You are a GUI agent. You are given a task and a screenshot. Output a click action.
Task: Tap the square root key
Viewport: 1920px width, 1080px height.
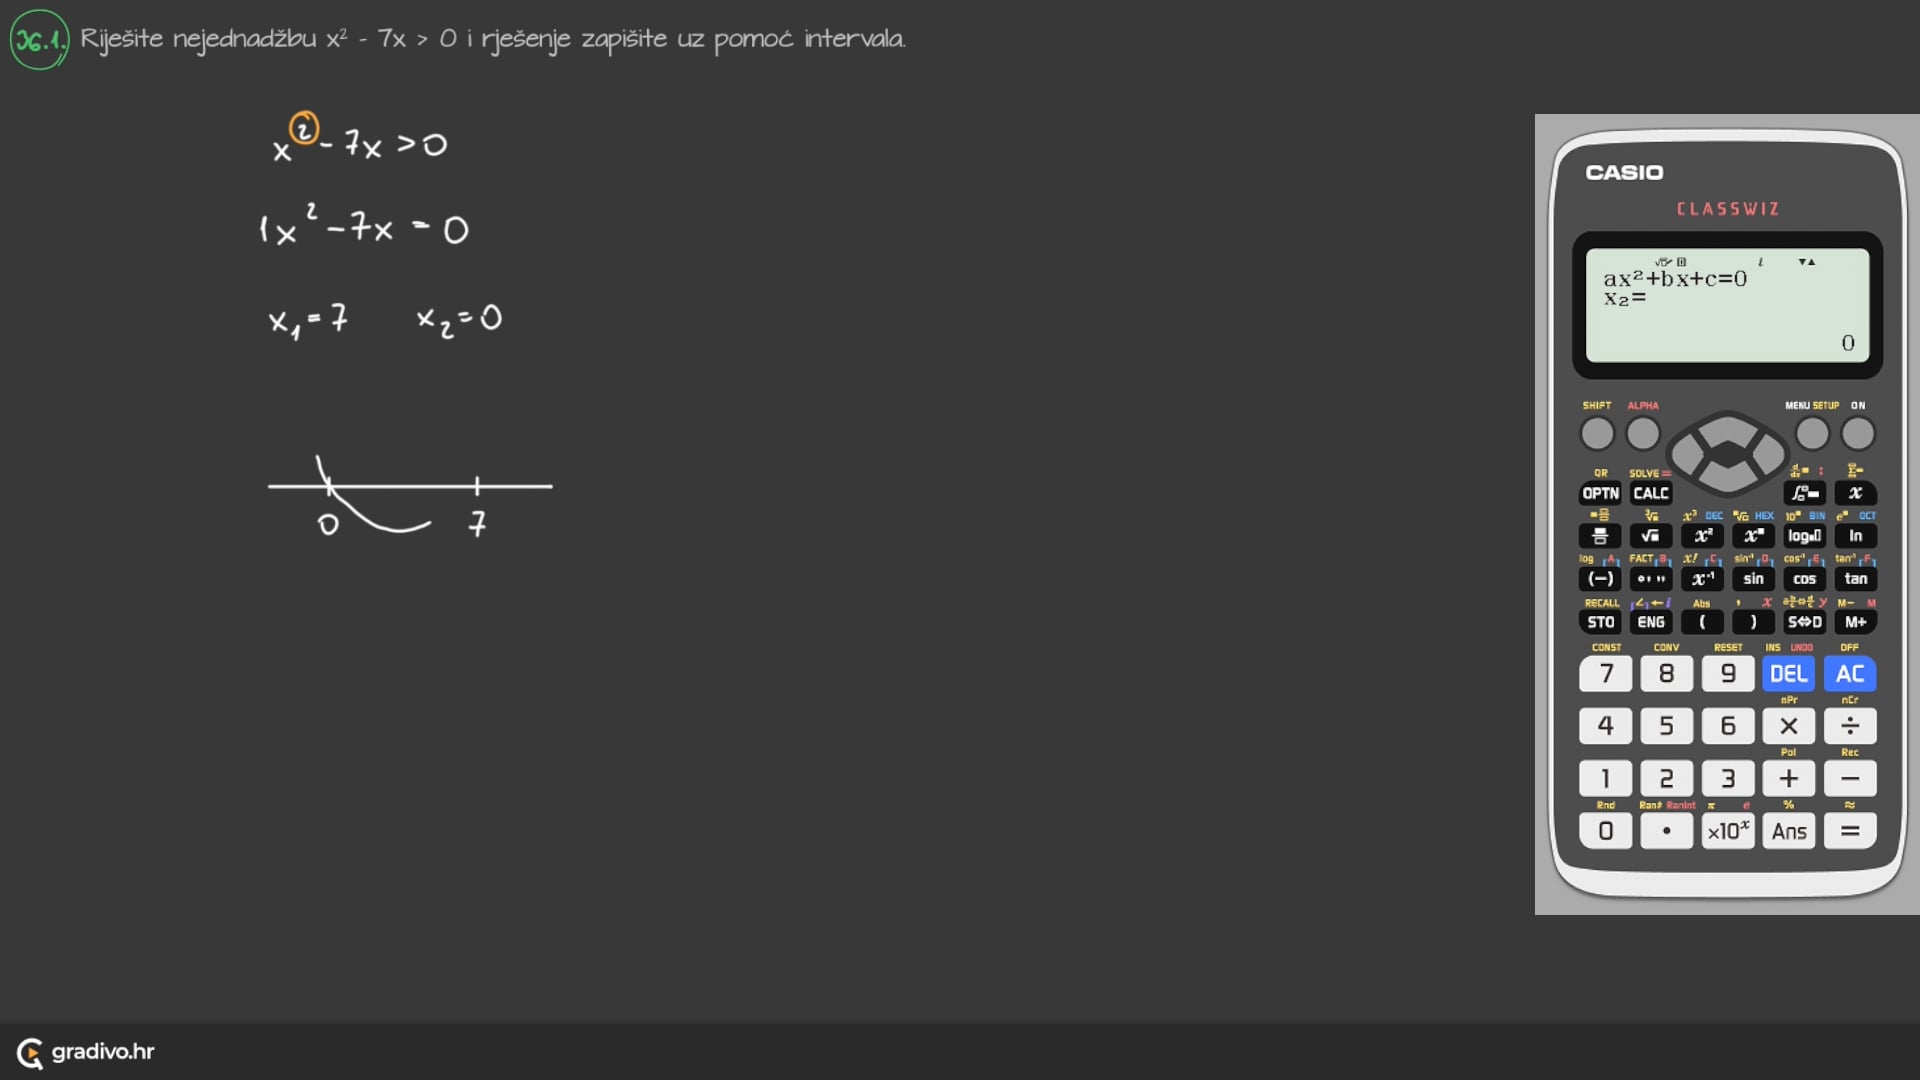tap(1650, 536)
